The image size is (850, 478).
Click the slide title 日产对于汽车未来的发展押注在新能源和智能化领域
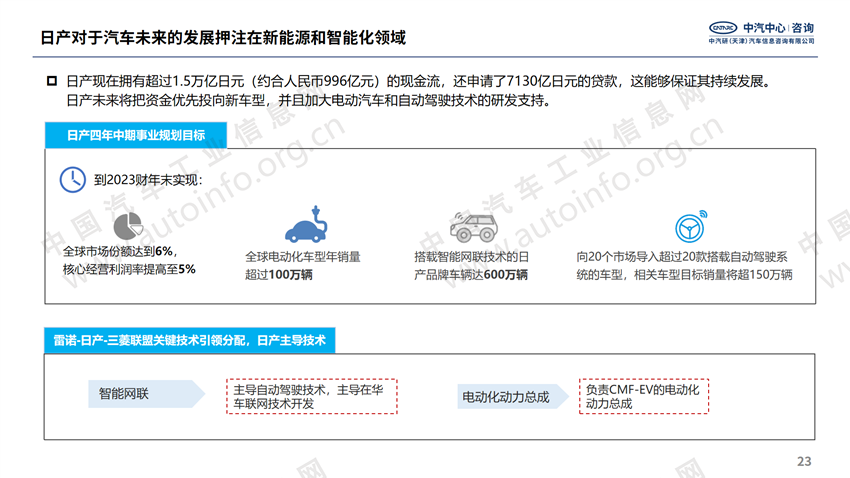point(223,37)
